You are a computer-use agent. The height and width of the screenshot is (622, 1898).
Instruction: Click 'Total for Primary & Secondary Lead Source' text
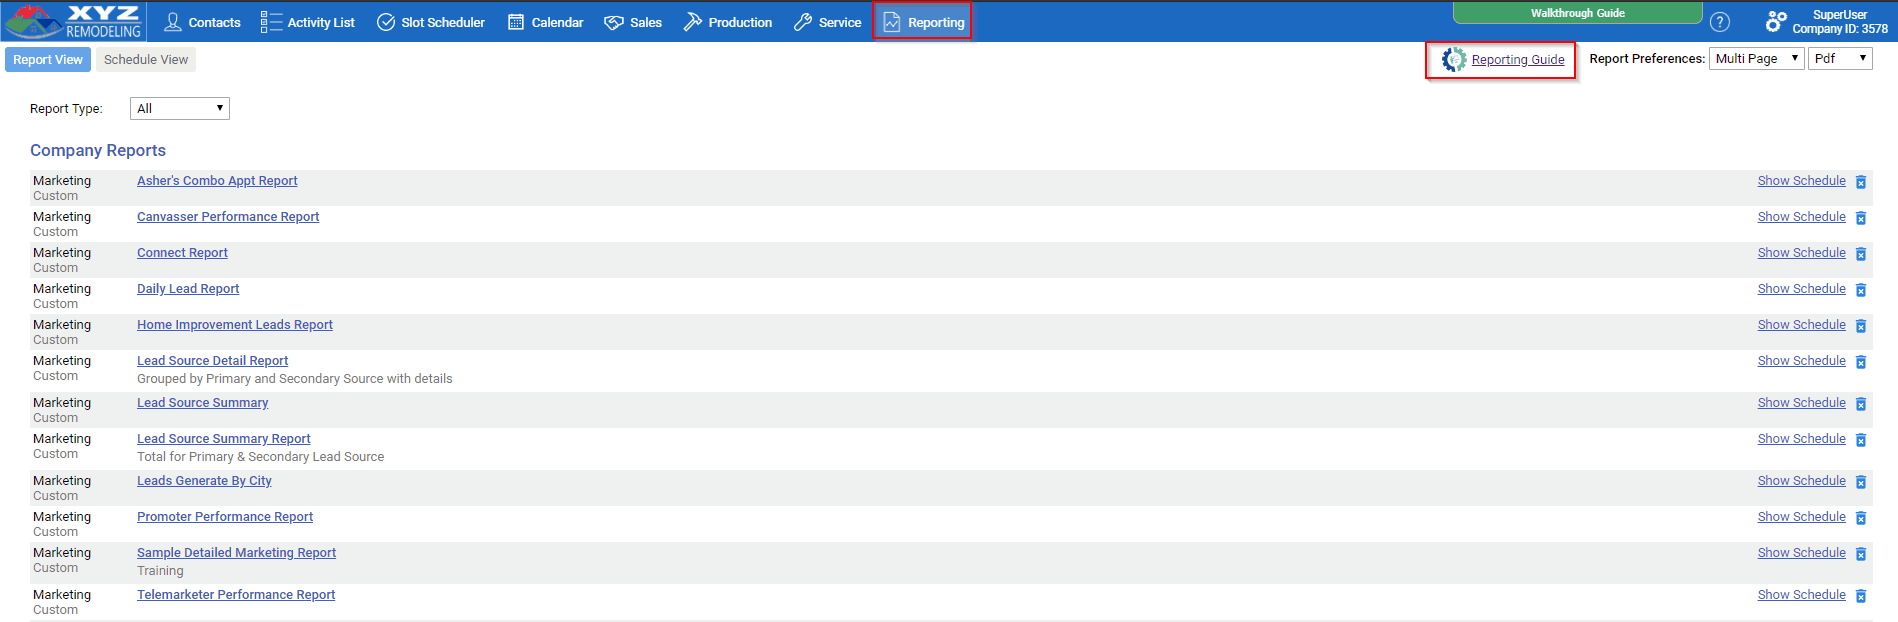(260, 457)
